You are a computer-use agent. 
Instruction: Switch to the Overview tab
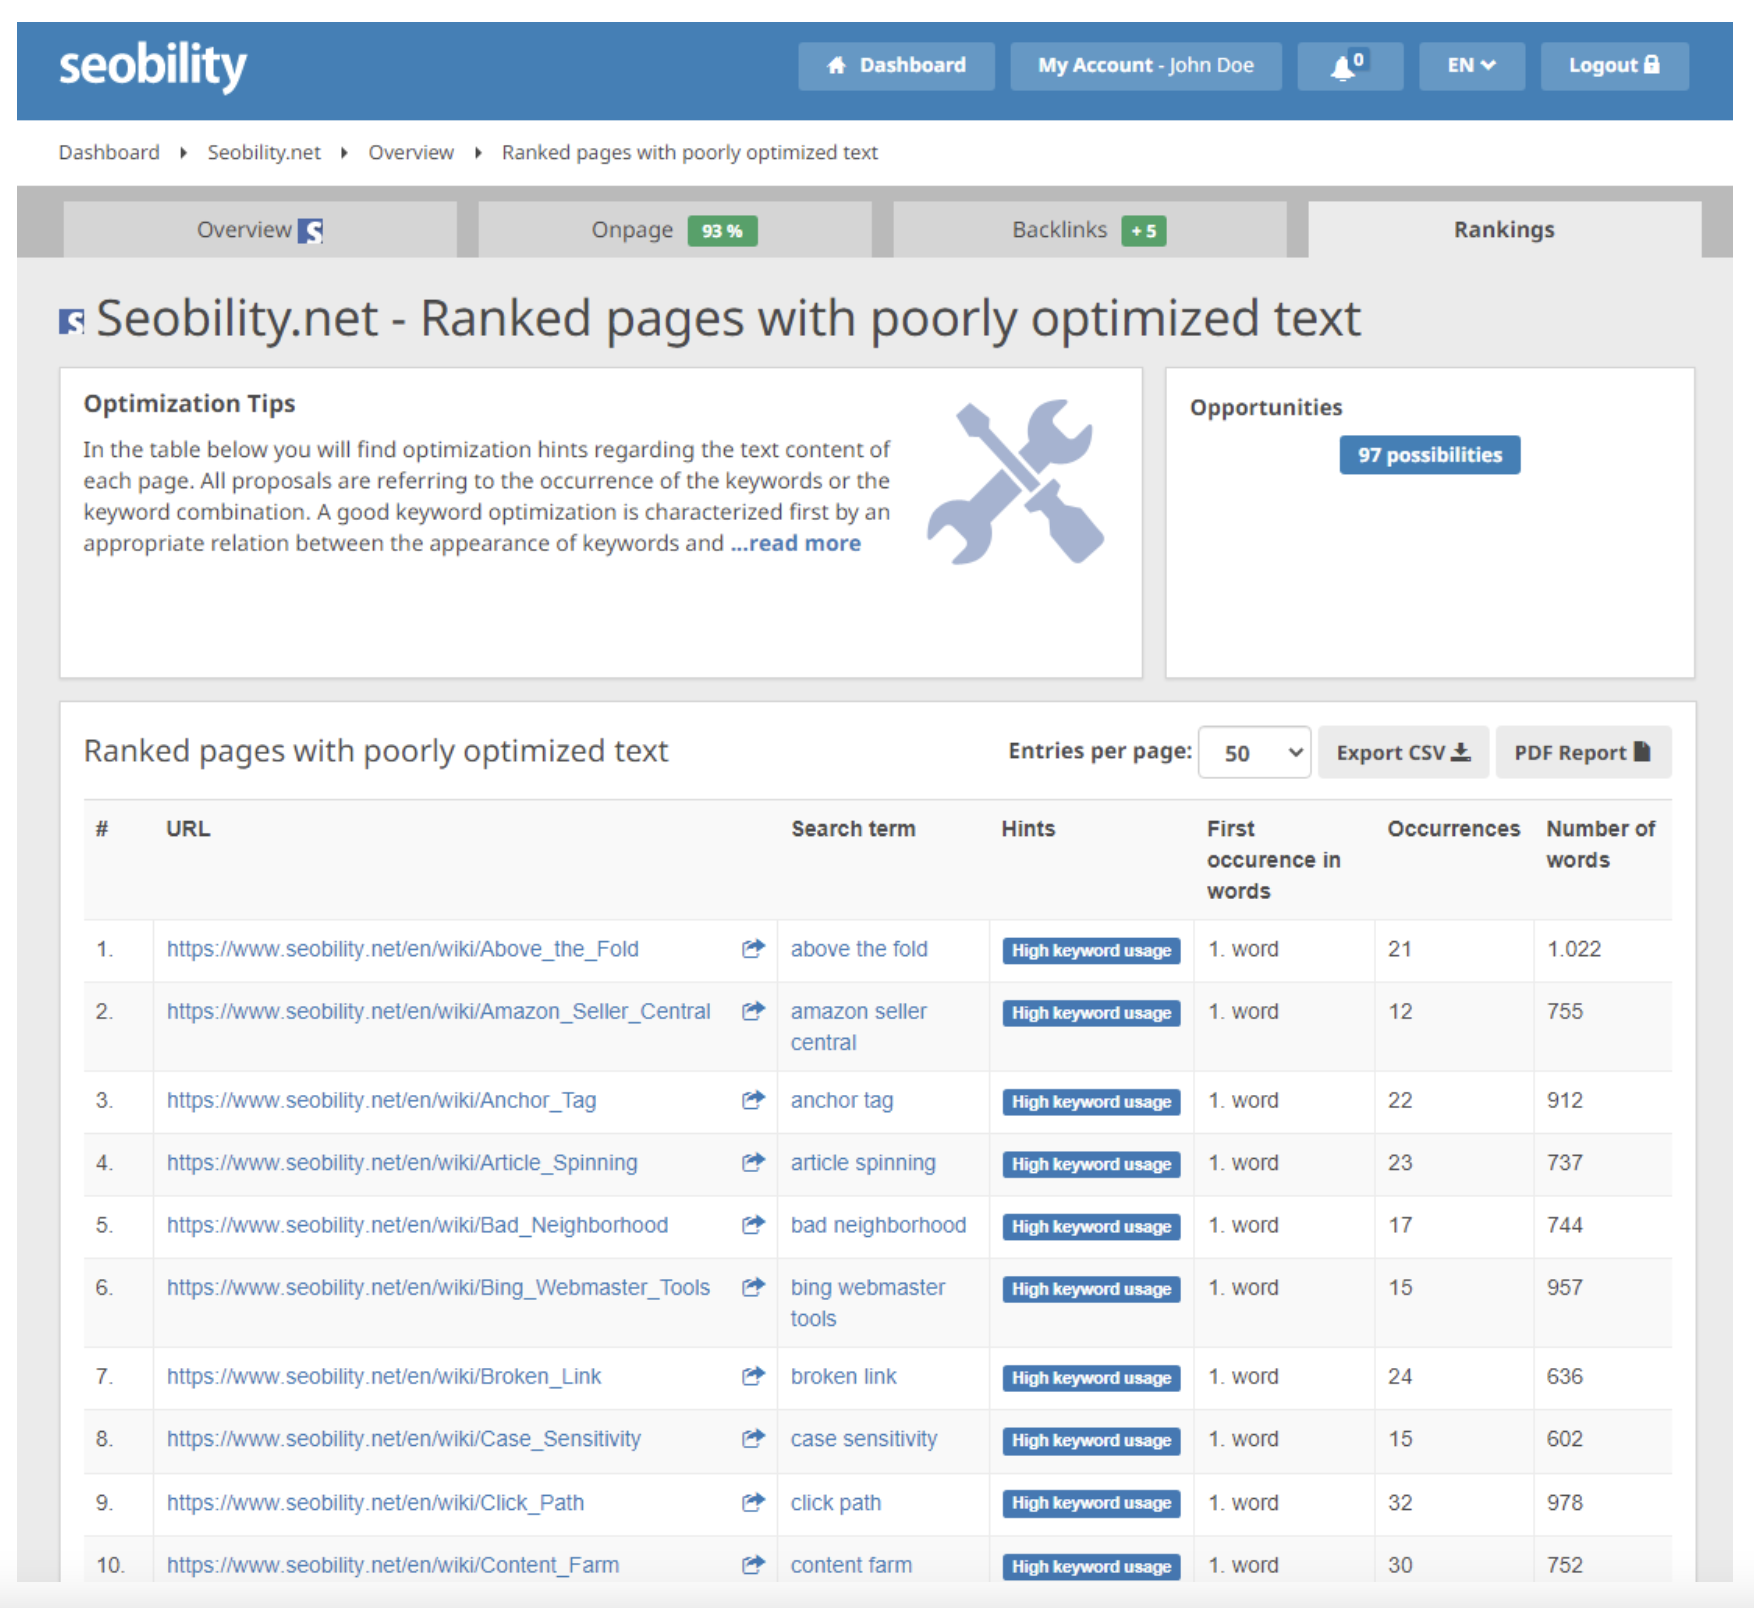pos(260,230)
